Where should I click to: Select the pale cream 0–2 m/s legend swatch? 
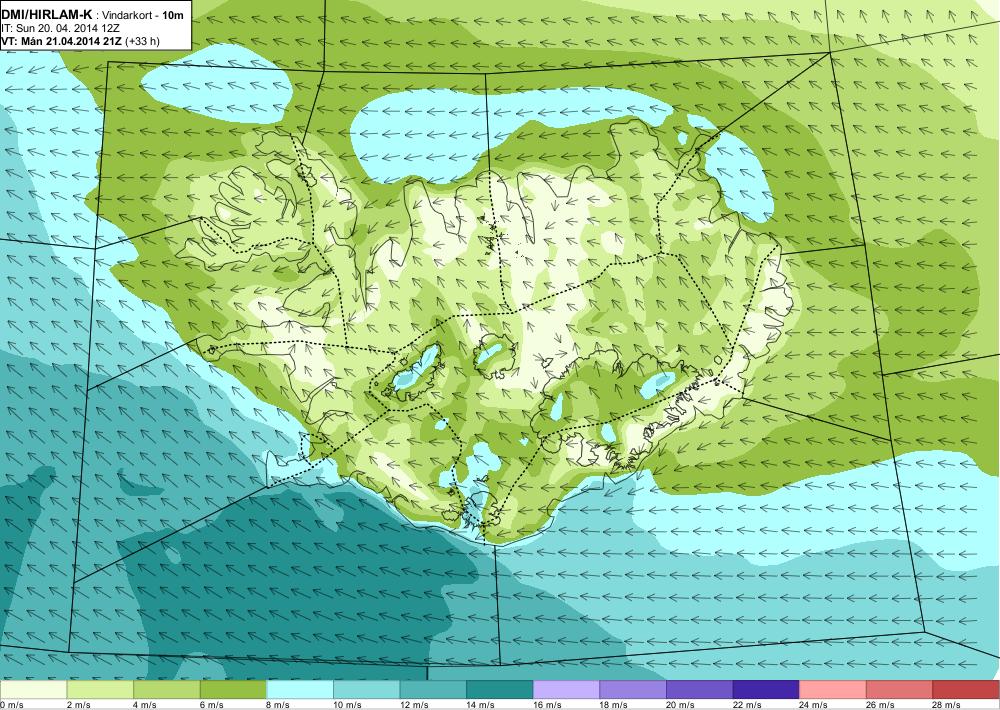(x=33, y=690)
